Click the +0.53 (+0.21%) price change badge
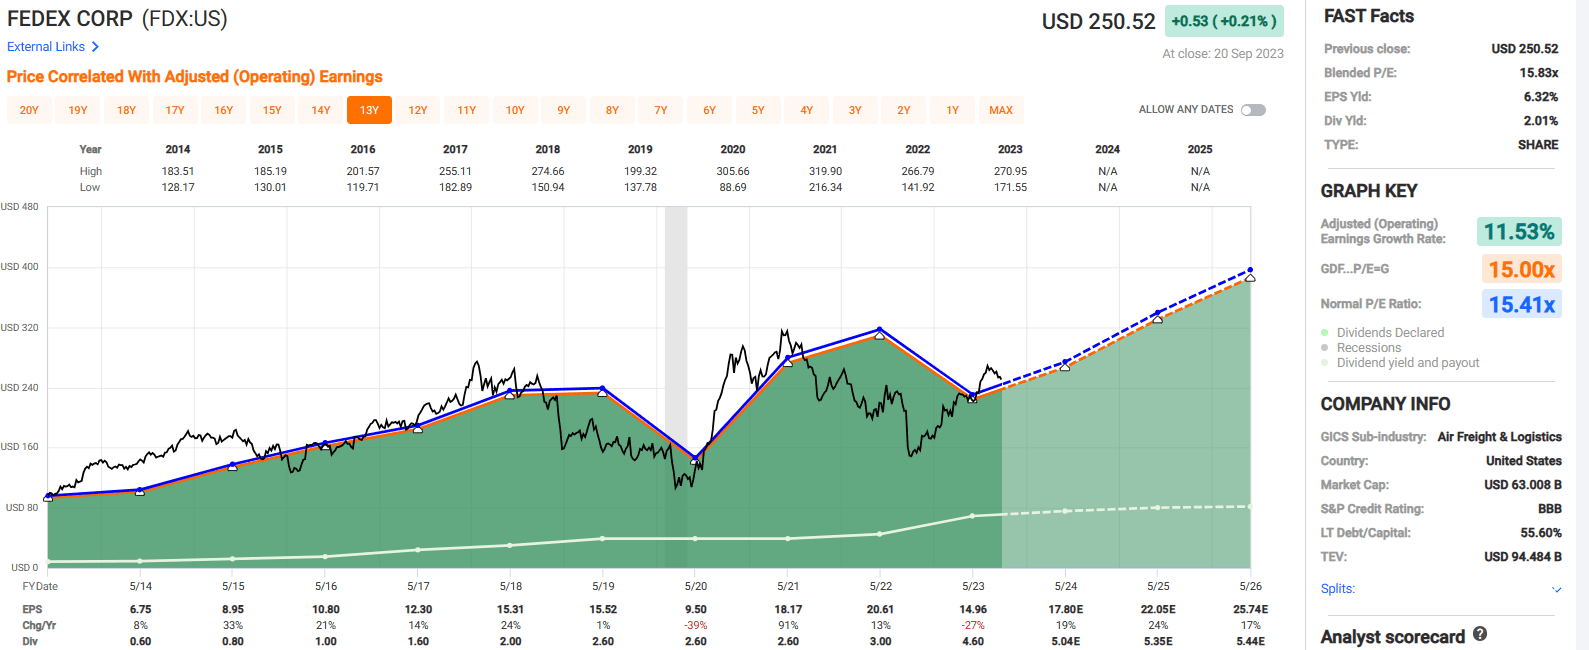1589x650 pixels. click(1224, 21)
